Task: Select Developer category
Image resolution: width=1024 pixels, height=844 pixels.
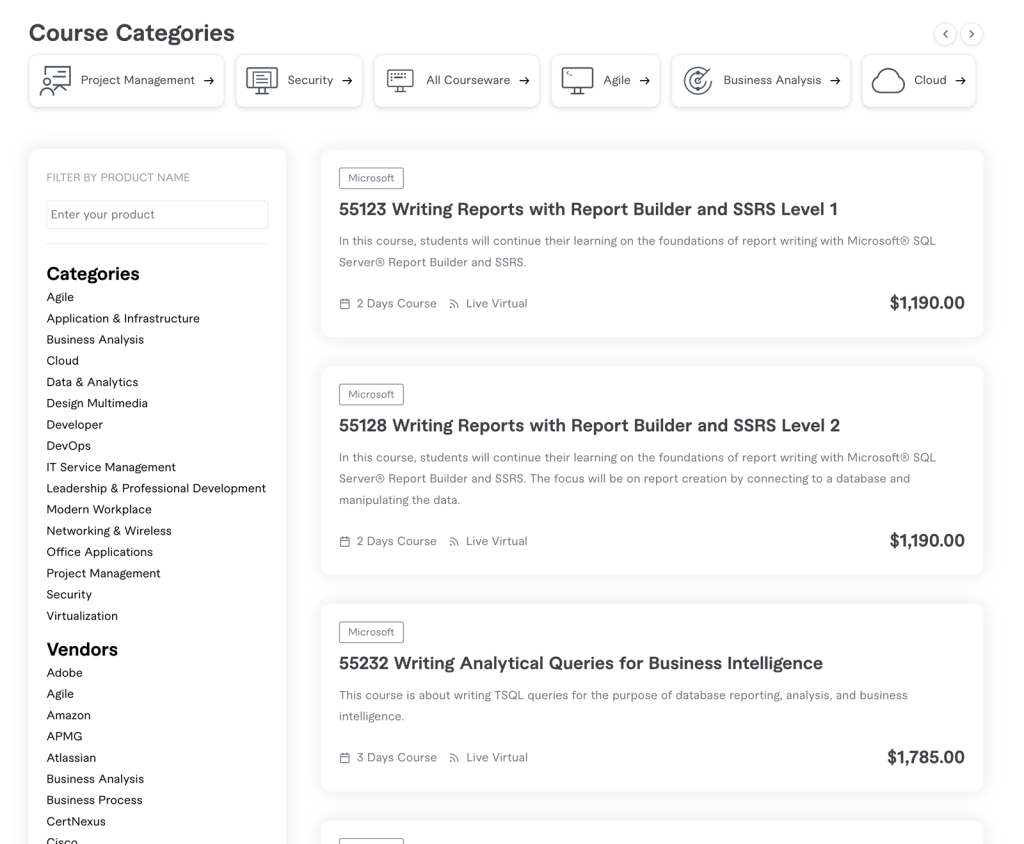Action: point(74,425)
